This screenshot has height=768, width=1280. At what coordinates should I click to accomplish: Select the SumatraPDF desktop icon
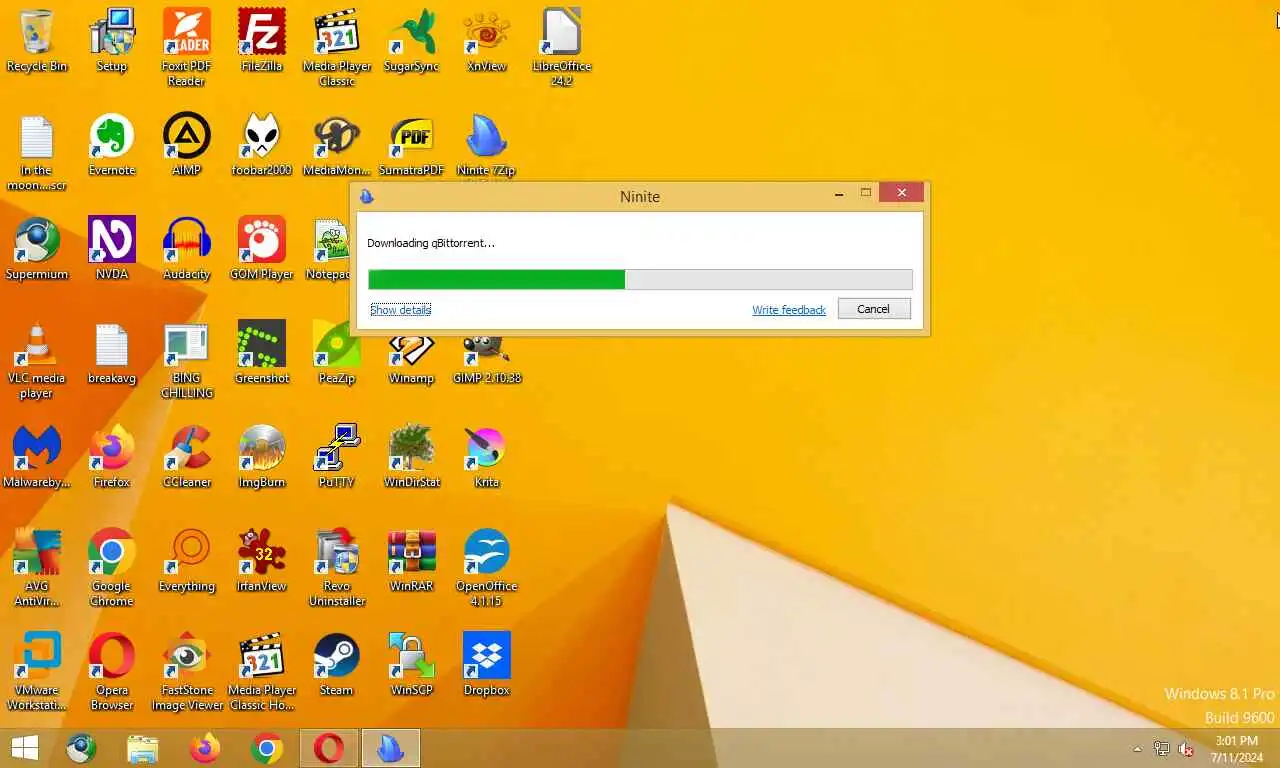[x=411, y=145]
